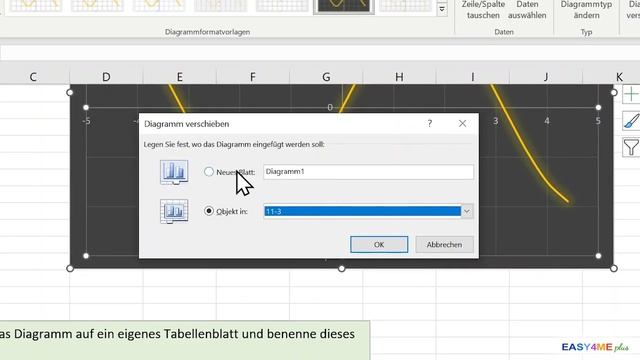The image size is (640, 360).
Task: Select column header J
Action: [x=546, y=77]
